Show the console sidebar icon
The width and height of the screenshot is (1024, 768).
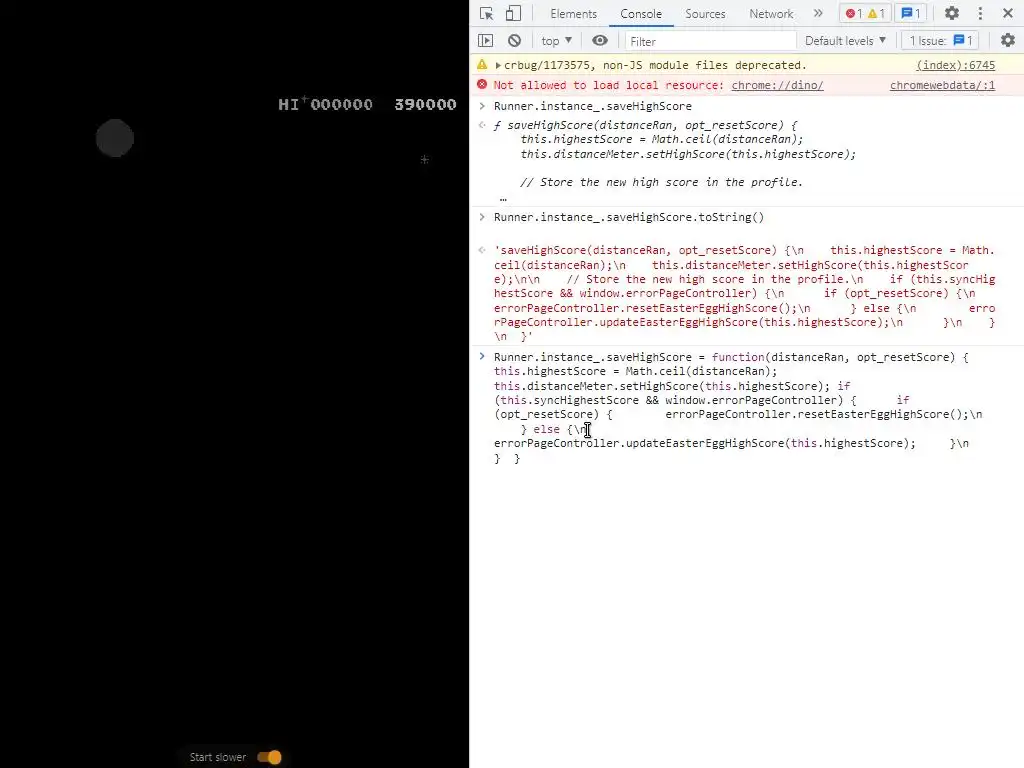click(x=485, y=40)
